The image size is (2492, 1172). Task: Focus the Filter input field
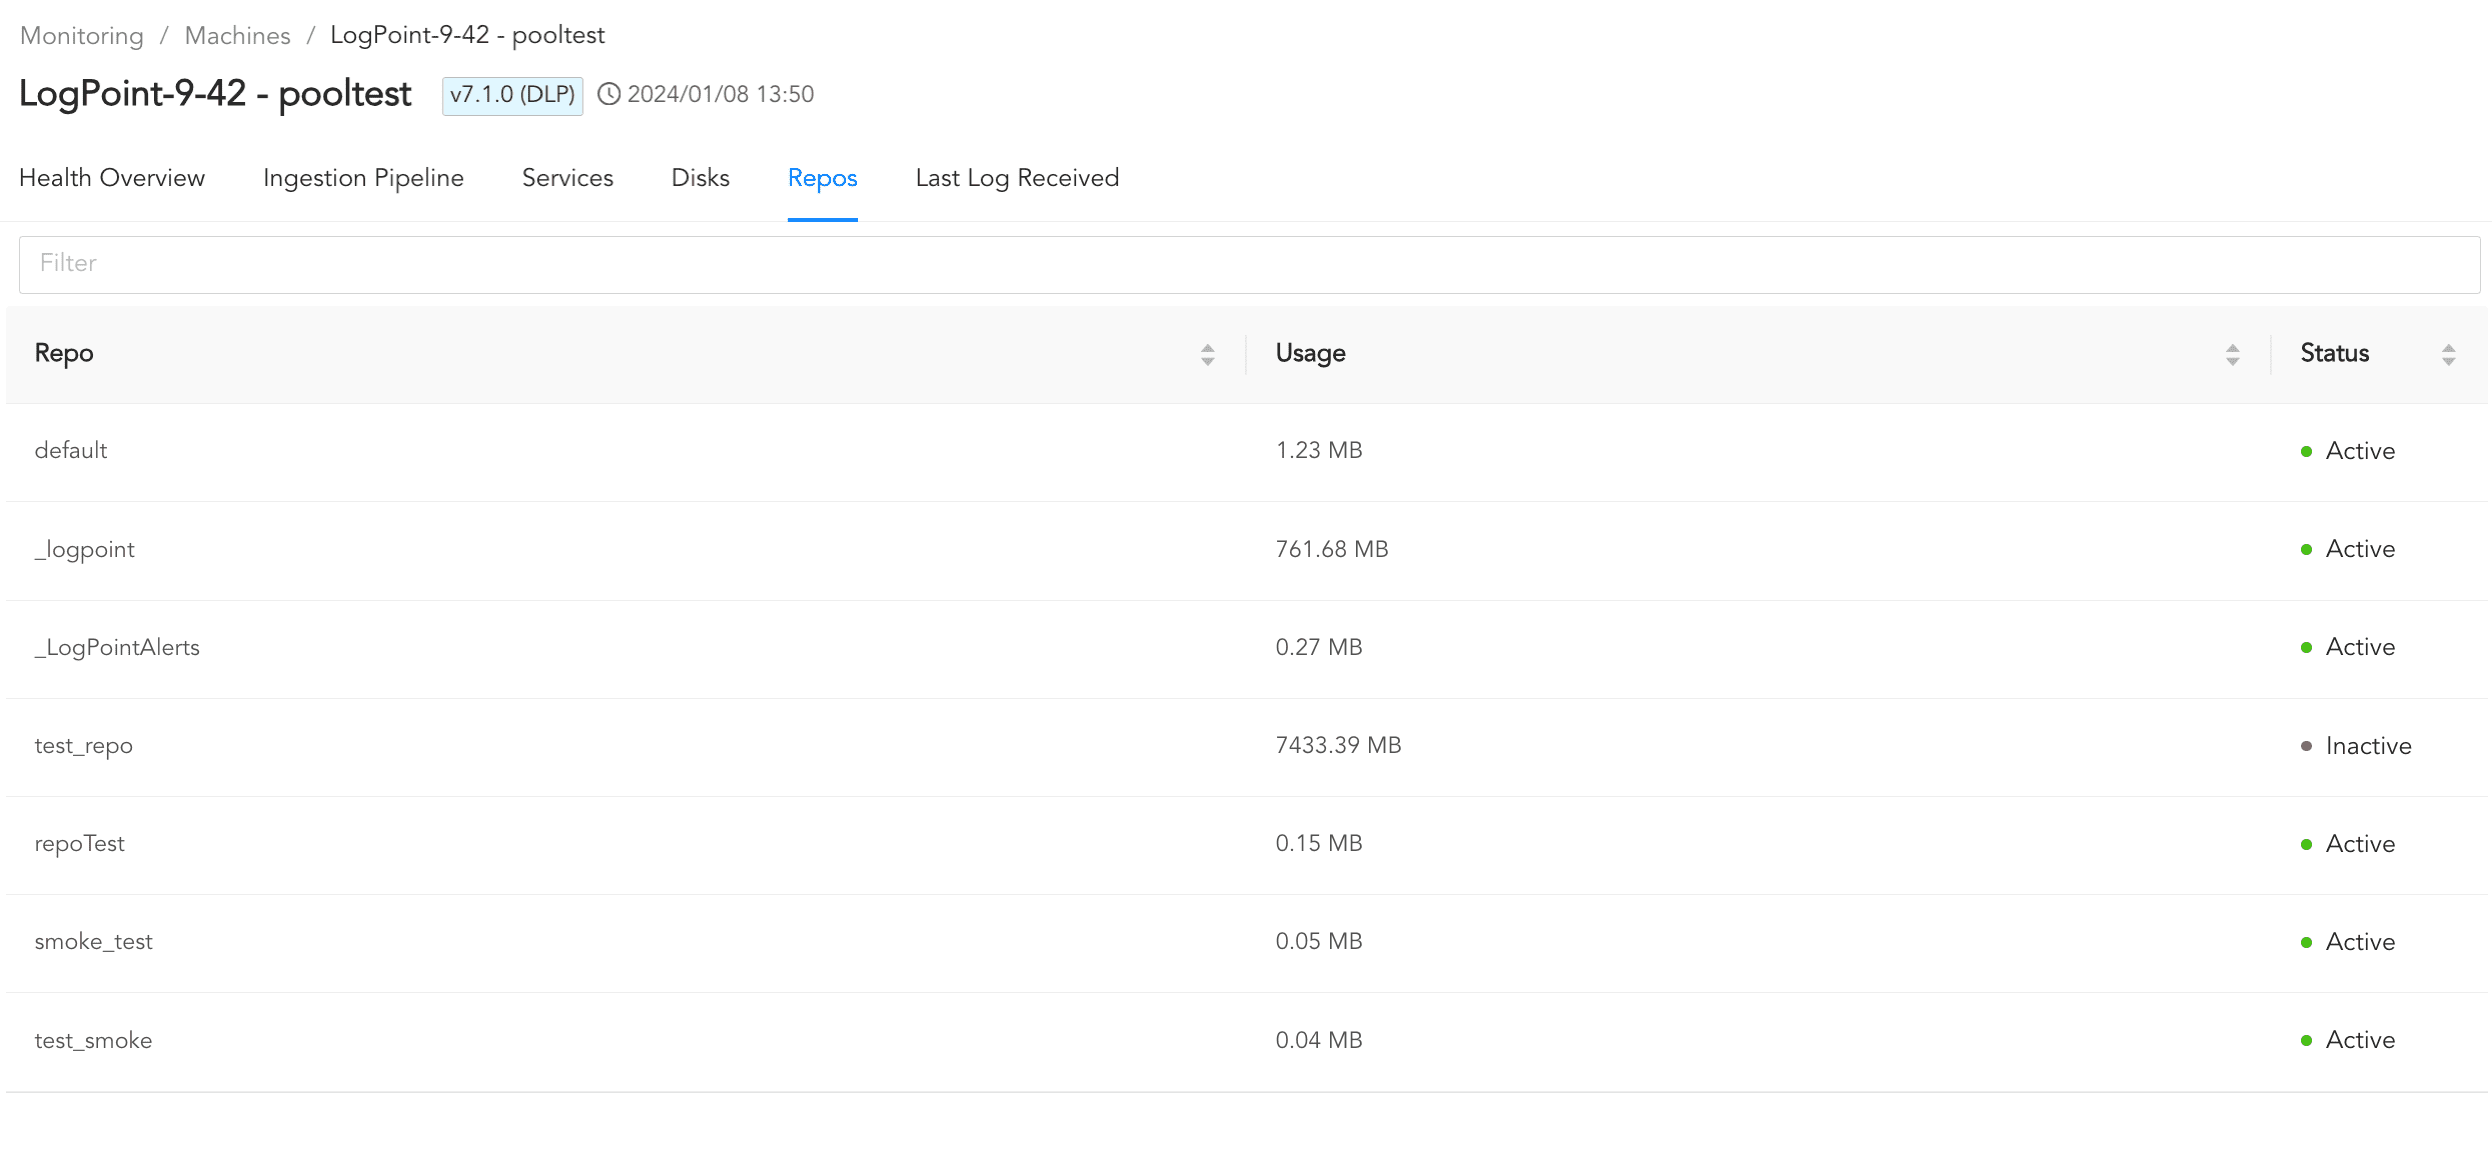1248,264
